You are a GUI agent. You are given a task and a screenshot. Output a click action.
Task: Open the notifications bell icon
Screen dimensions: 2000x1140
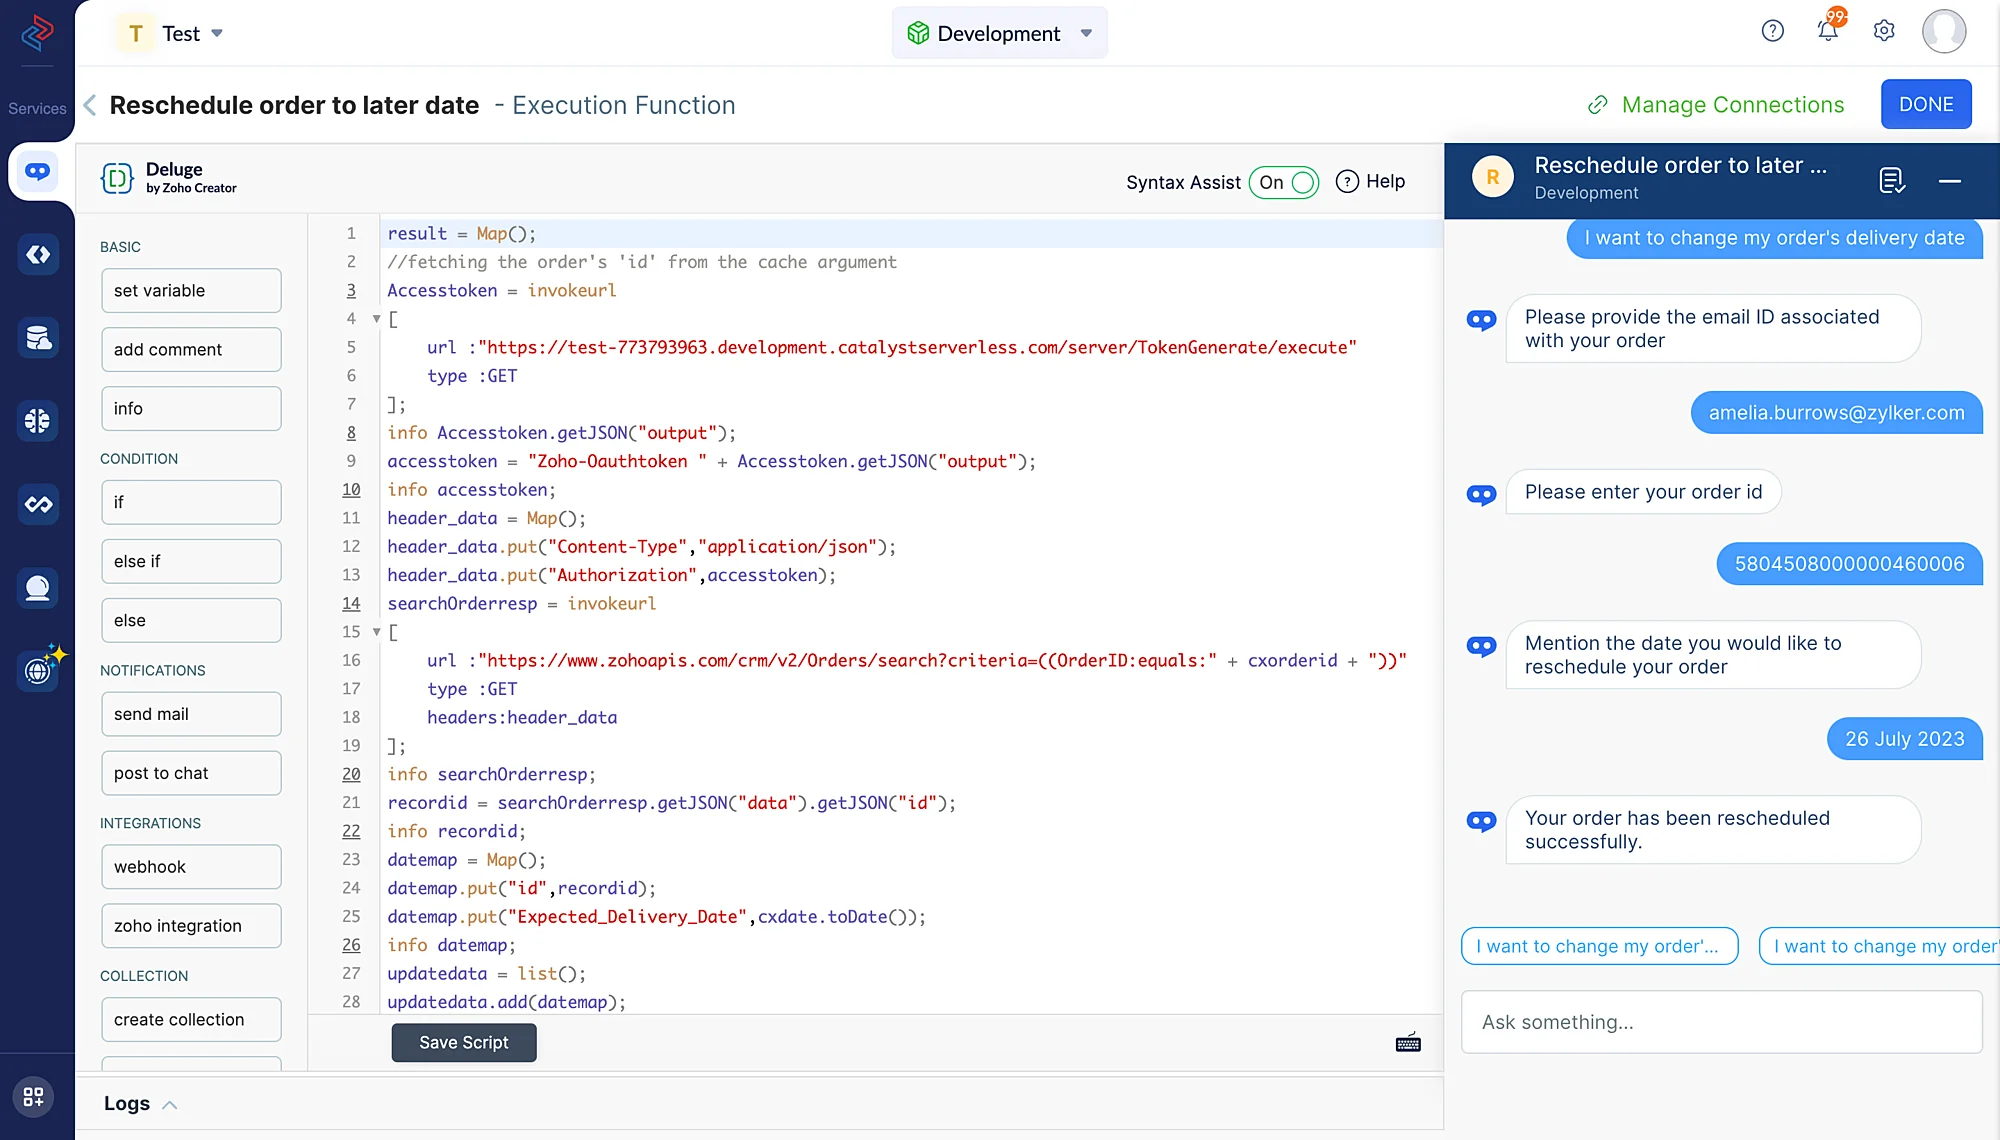point(1828,31)
